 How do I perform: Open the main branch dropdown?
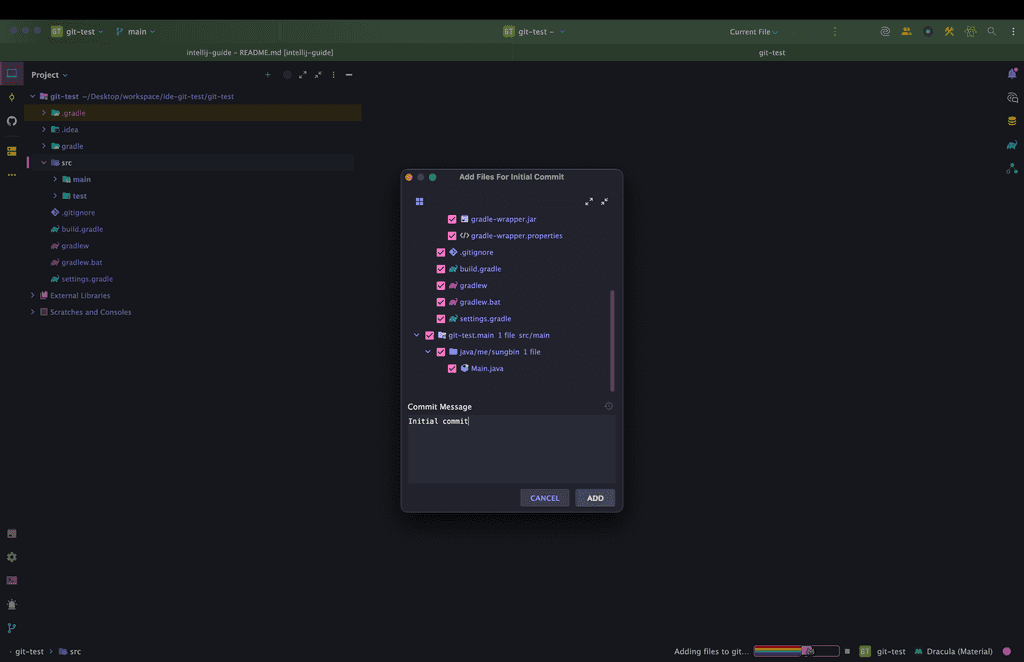click(x=136, y=32)
